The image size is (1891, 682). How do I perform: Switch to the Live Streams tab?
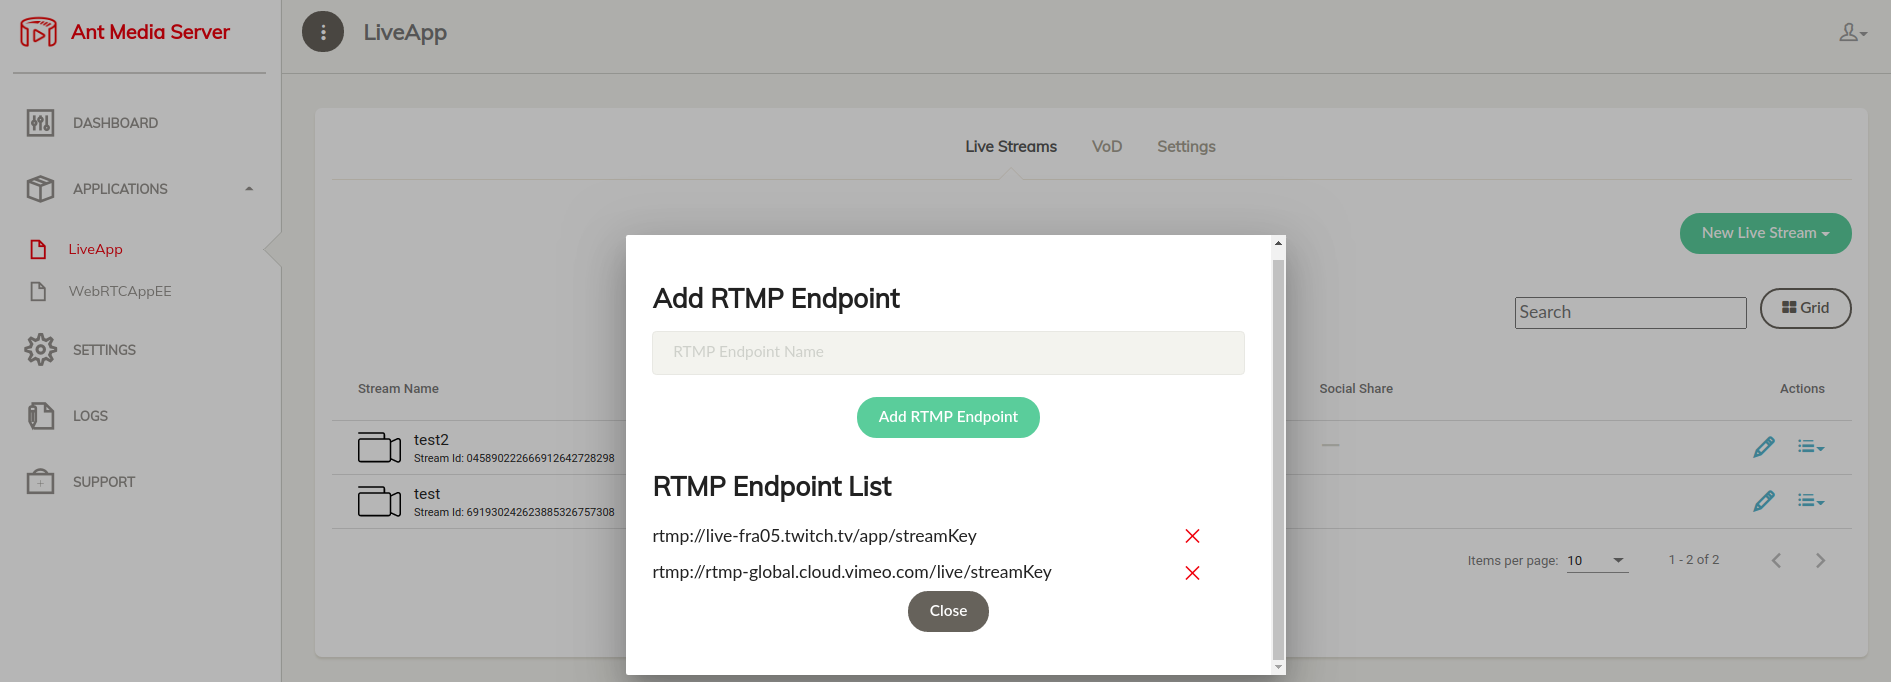tap(1011, 146)
